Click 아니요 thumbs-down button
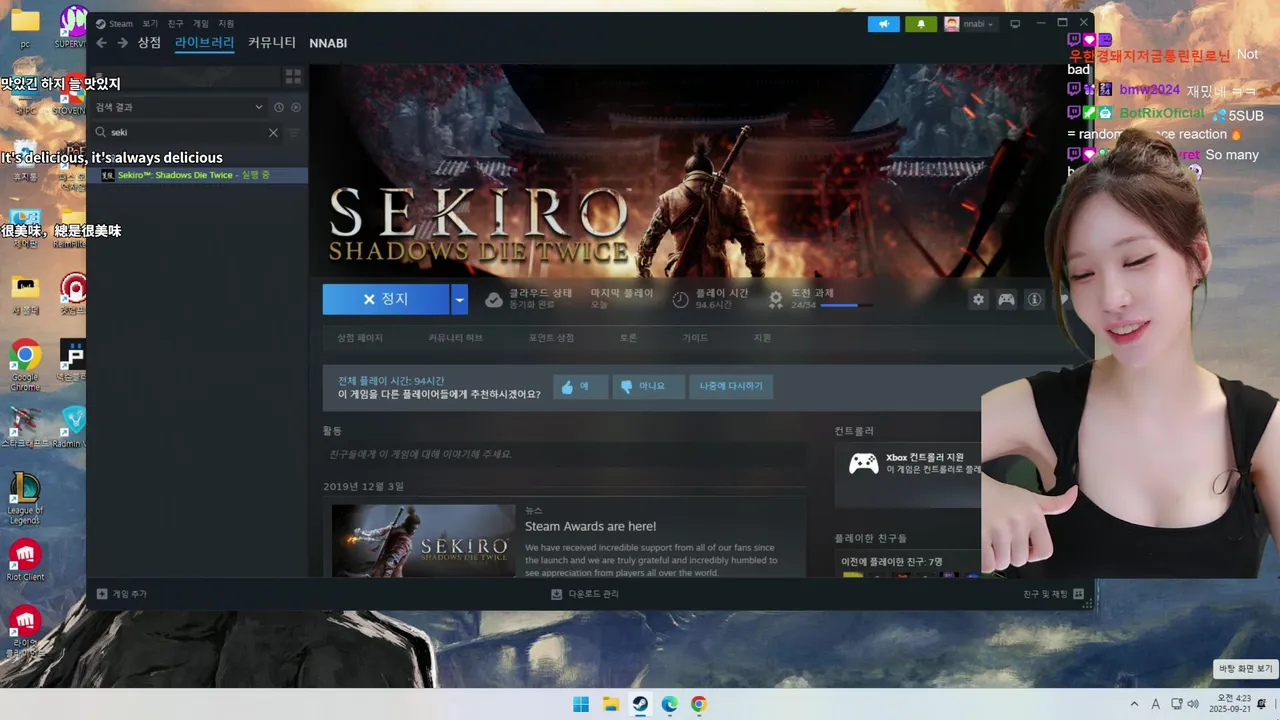Image resolution: width=1280 pixels, height=720 pixels. click(x=648, y=386)
